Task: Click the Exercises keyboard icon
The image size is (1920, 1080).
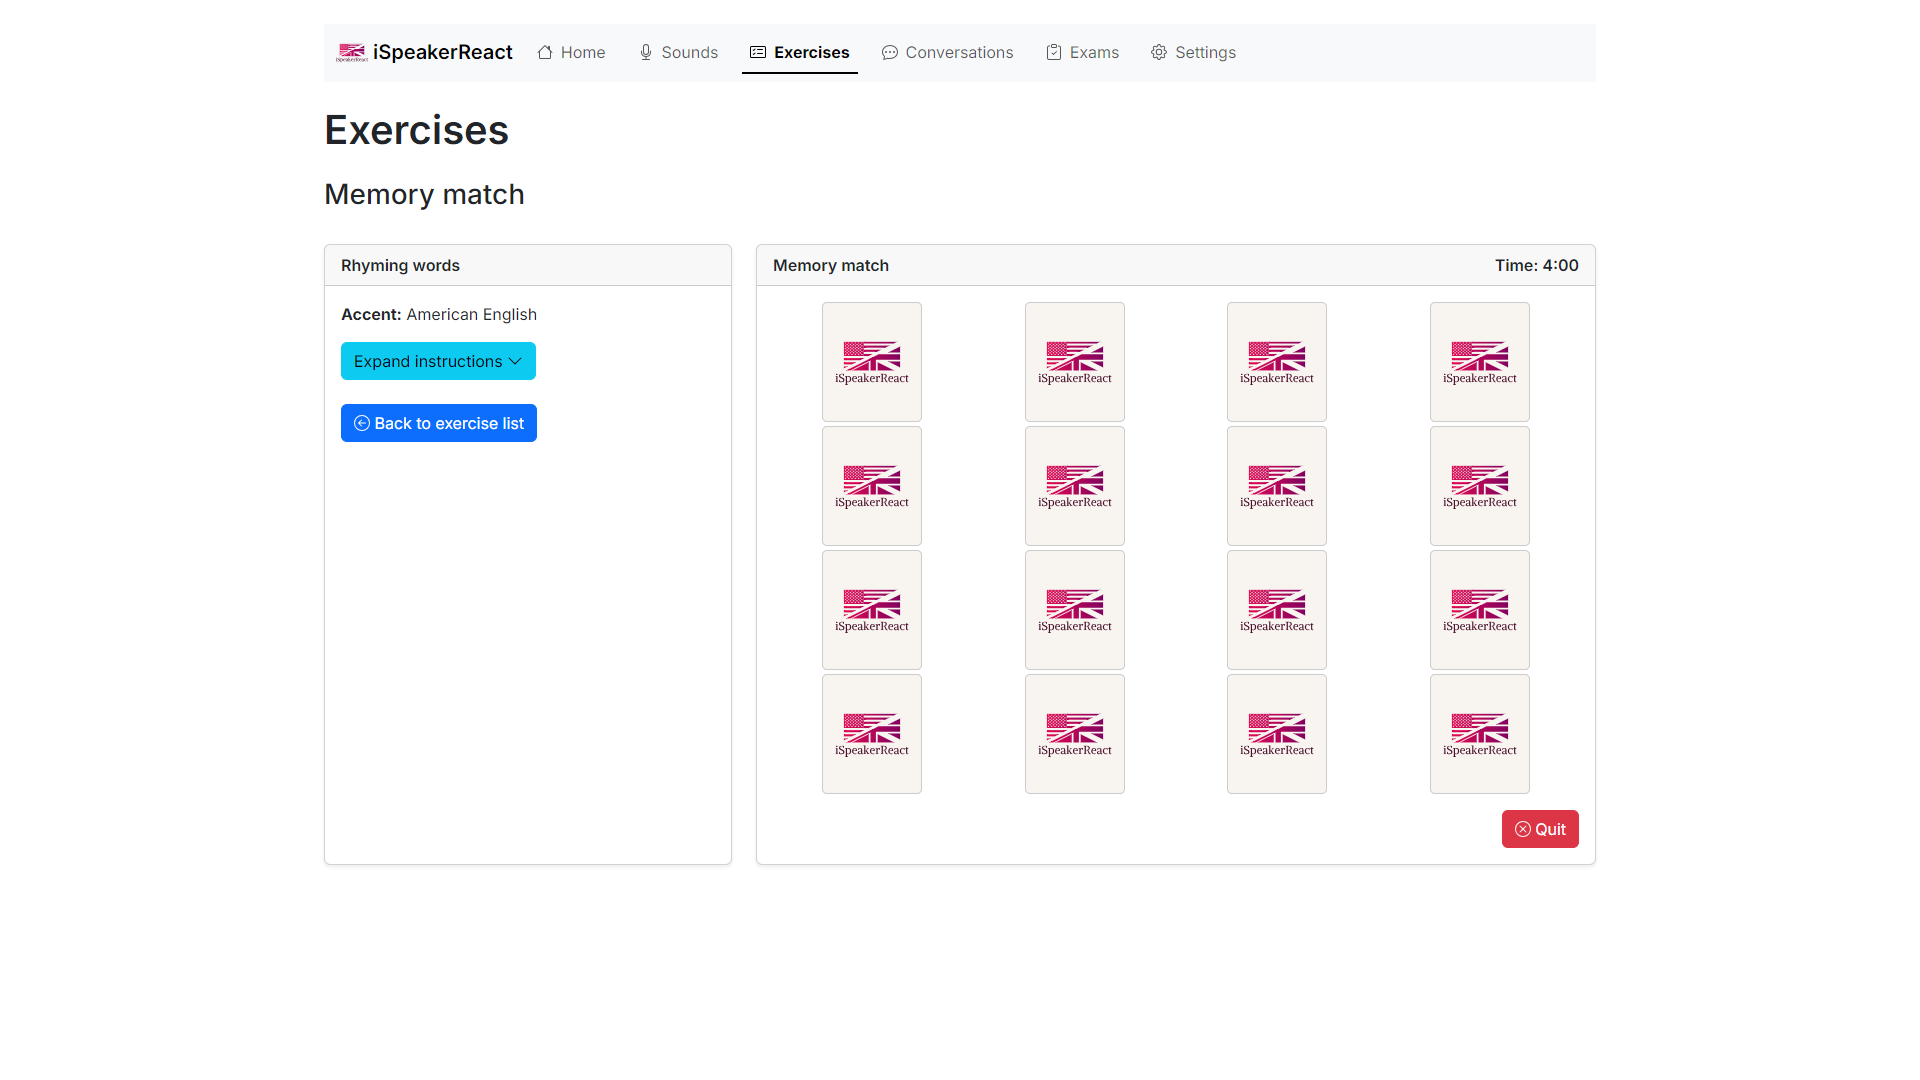Action: [x=758, y=52]
